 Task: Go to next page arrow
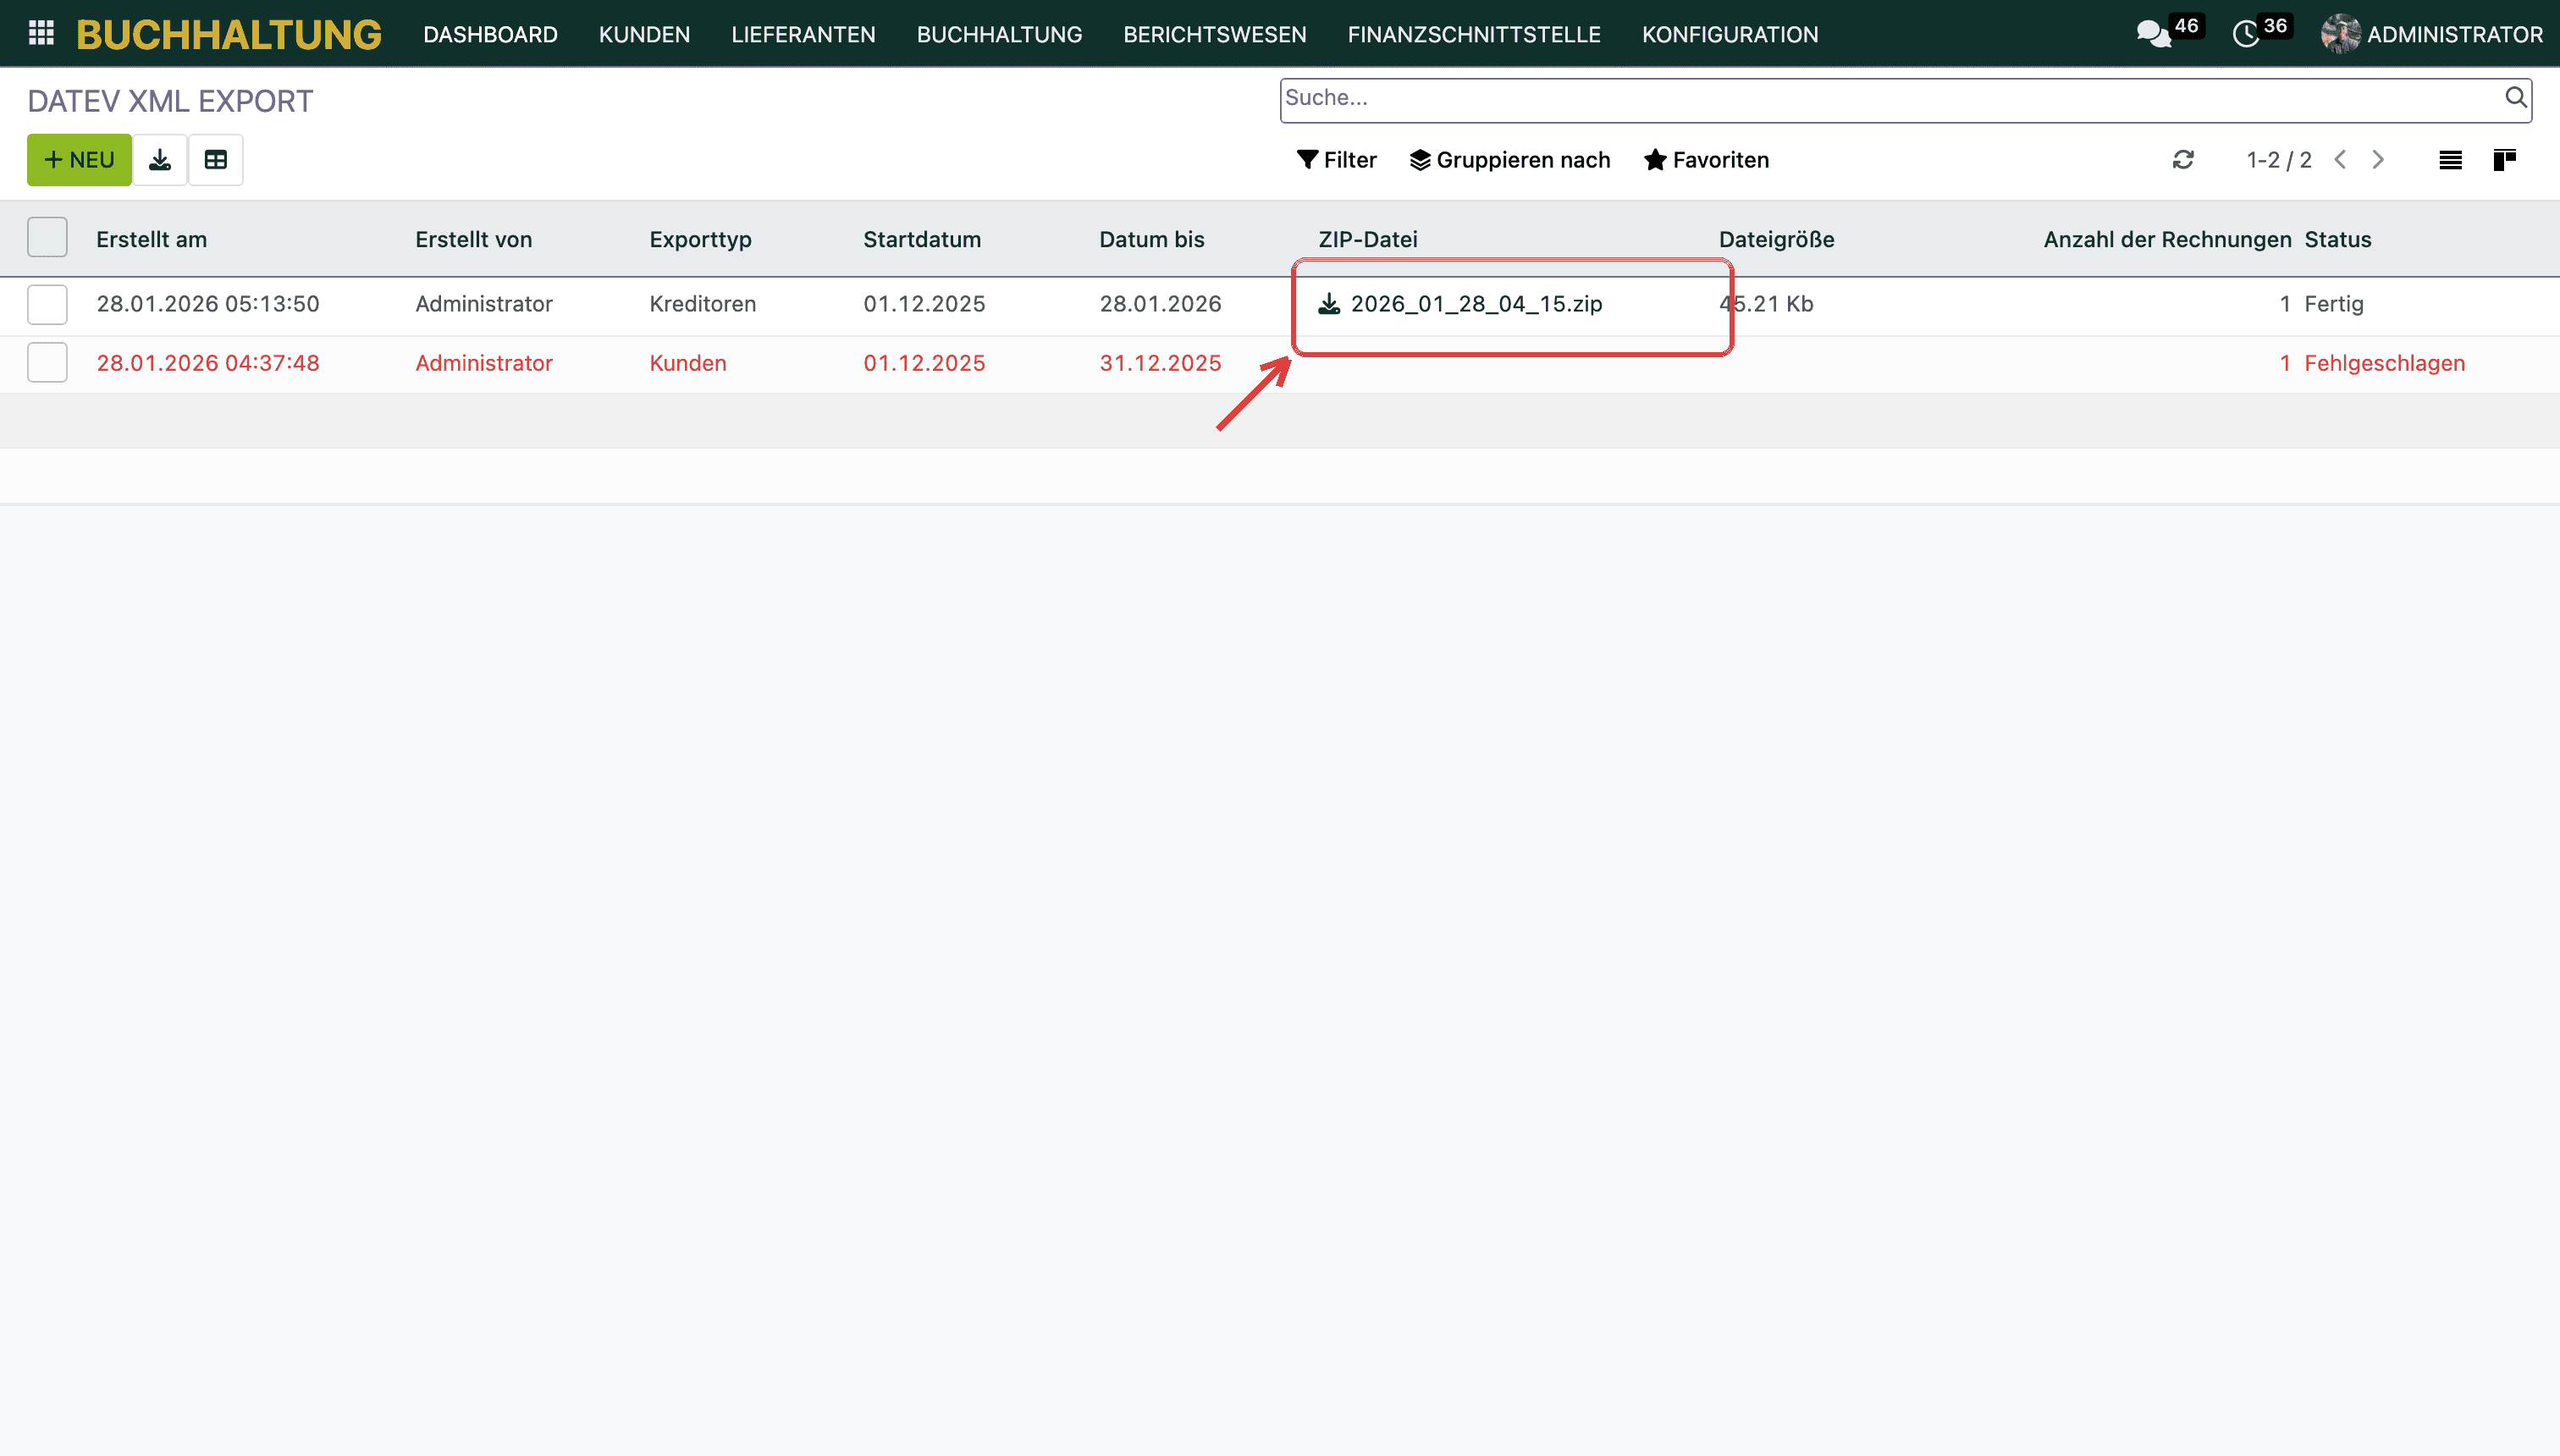(2378, 160)
